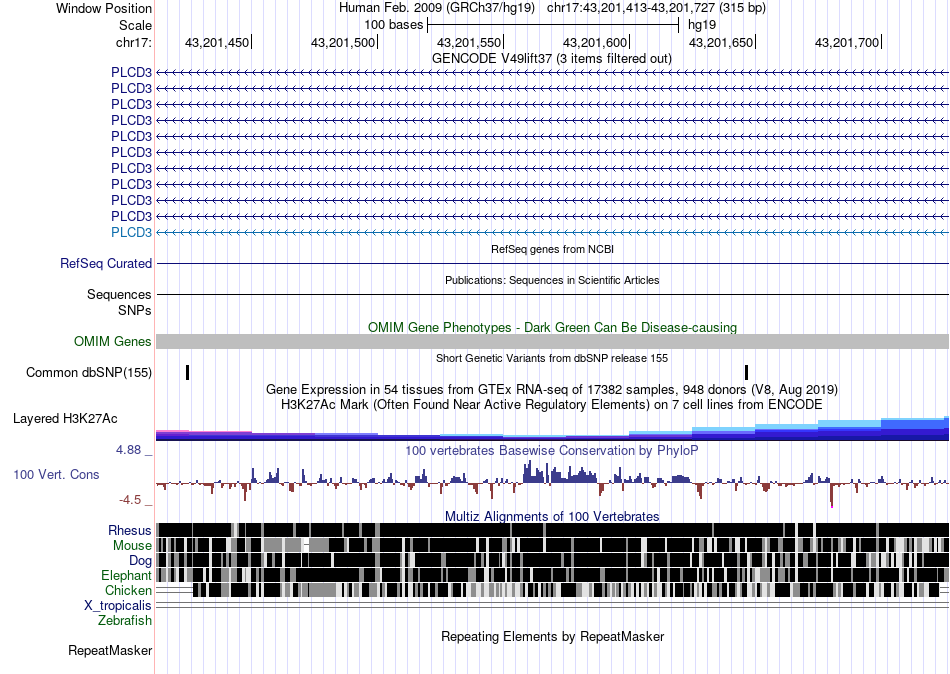The width and height of the screenshot is (950, 674).
Task: Open Publications: Sequences in Scientific Articles title
Action: pos(552,280)
